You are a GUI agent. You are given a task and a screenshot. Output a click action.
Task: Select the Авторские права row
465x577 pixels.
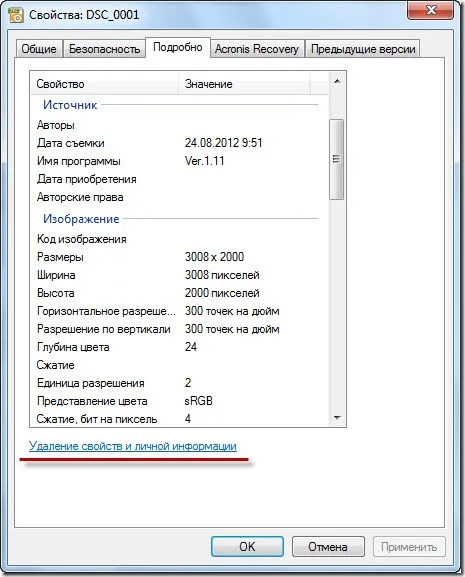tap(180, 197)
